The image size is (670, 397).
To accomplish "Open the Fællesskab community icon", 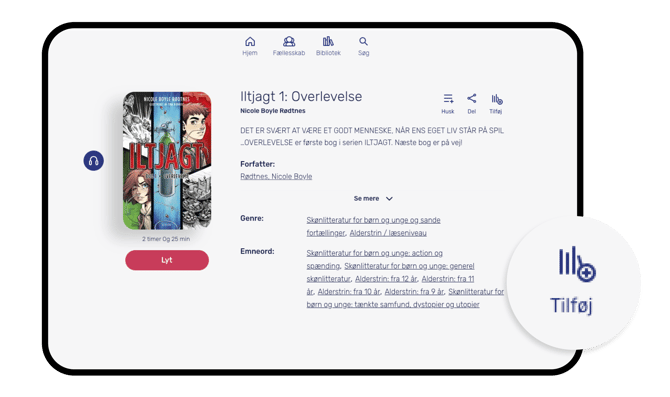I will click(289, 42).
